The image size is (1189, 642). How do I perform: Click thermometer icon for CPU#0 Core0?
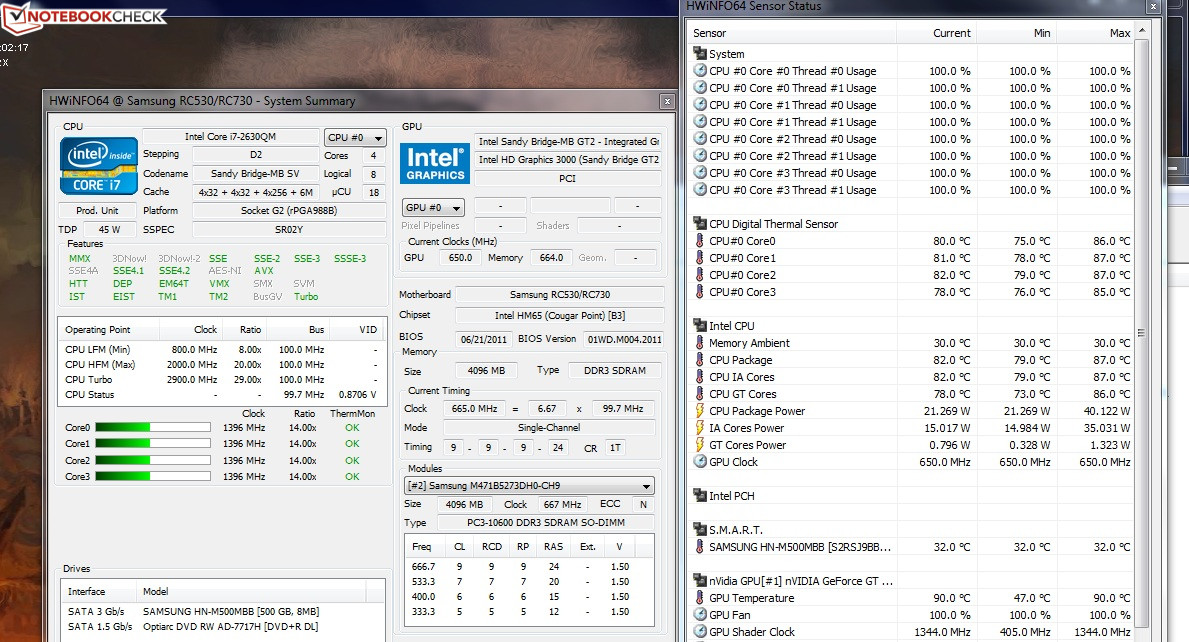click(700, 240)
